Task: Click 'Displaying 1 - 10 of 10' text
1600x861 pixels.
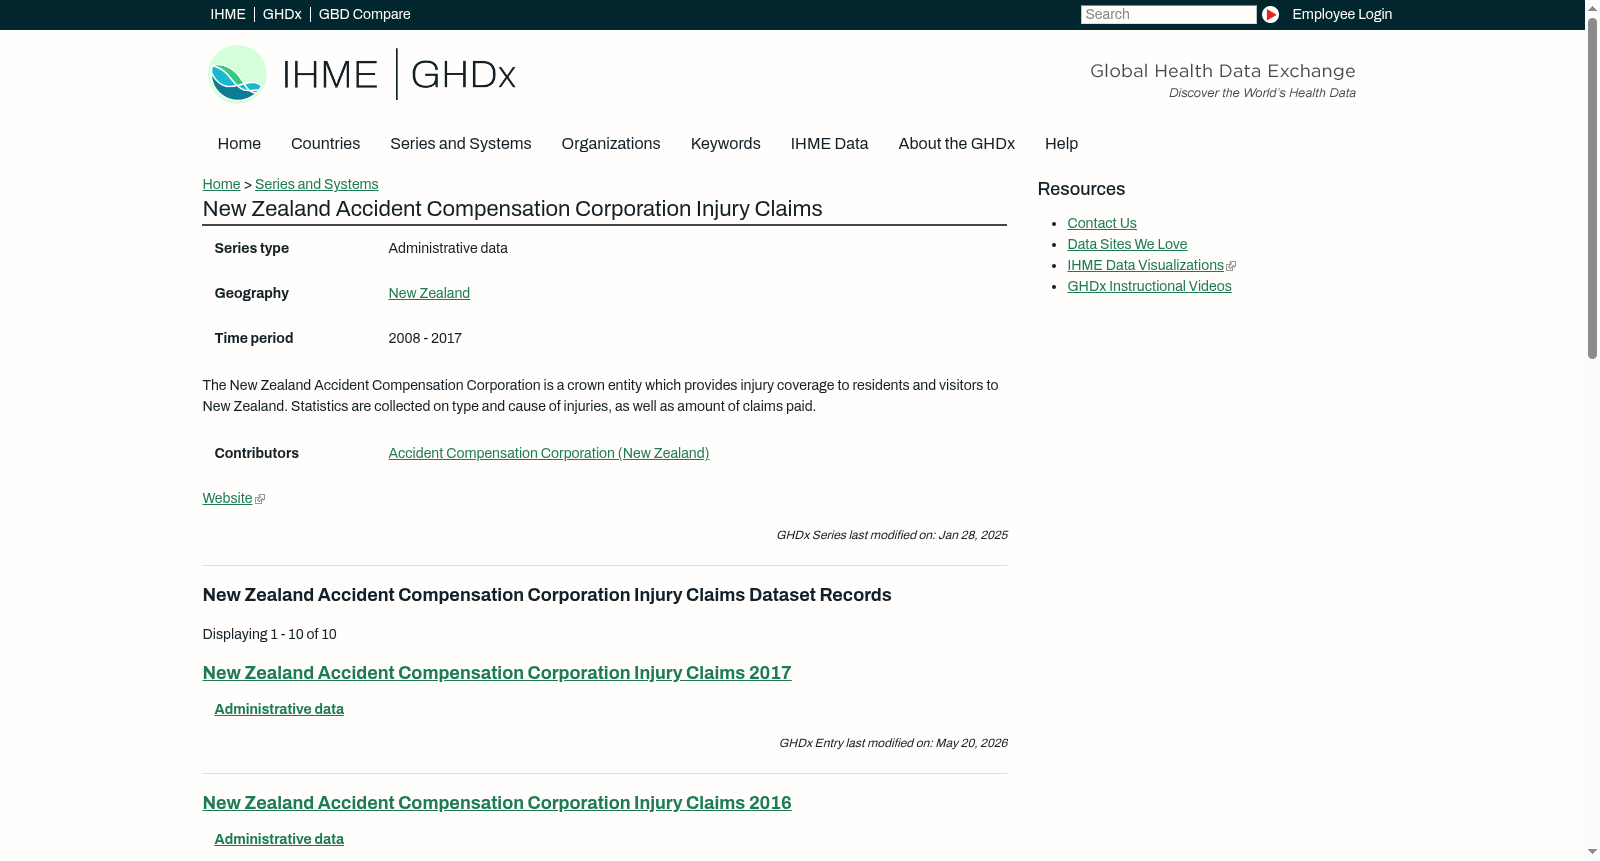Action: click(x=270, y=634)
